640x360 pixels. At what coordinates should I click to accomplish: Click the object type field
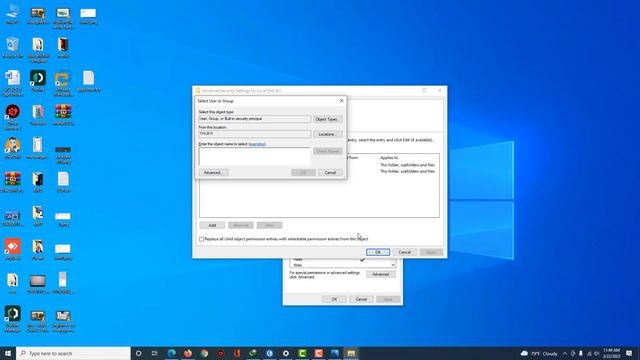(255, 119)
